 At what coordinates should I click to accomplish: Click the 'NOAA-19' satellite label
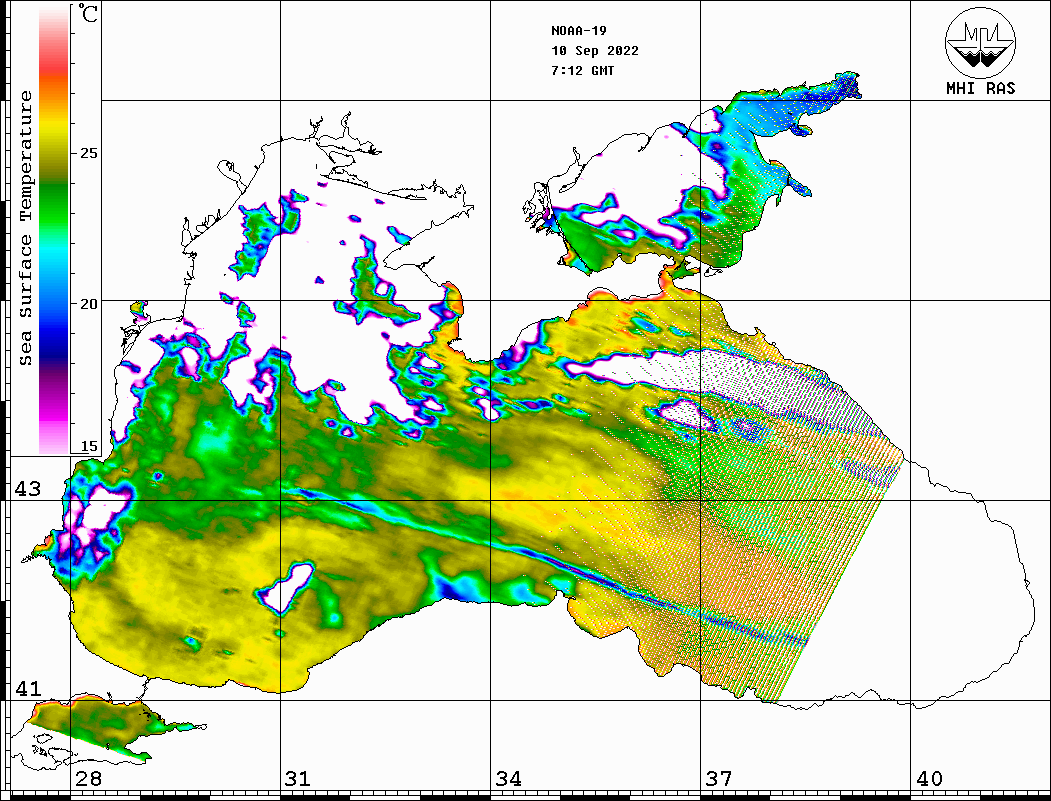(x=578, y=31)
